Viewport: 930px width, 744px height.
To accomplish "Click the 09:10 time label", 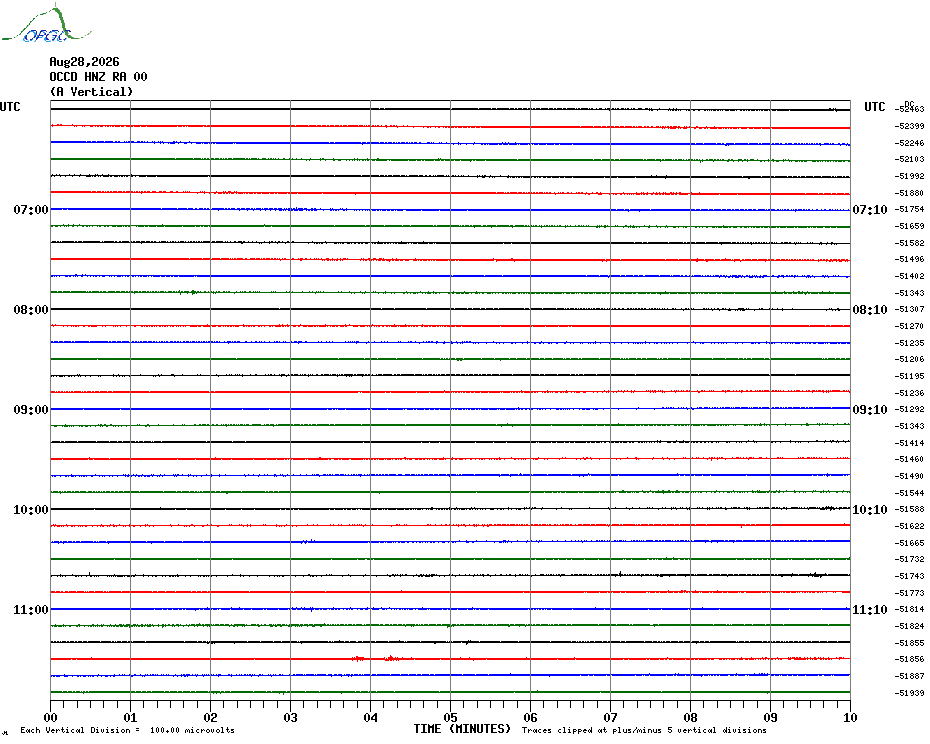I will click(870, 410).
